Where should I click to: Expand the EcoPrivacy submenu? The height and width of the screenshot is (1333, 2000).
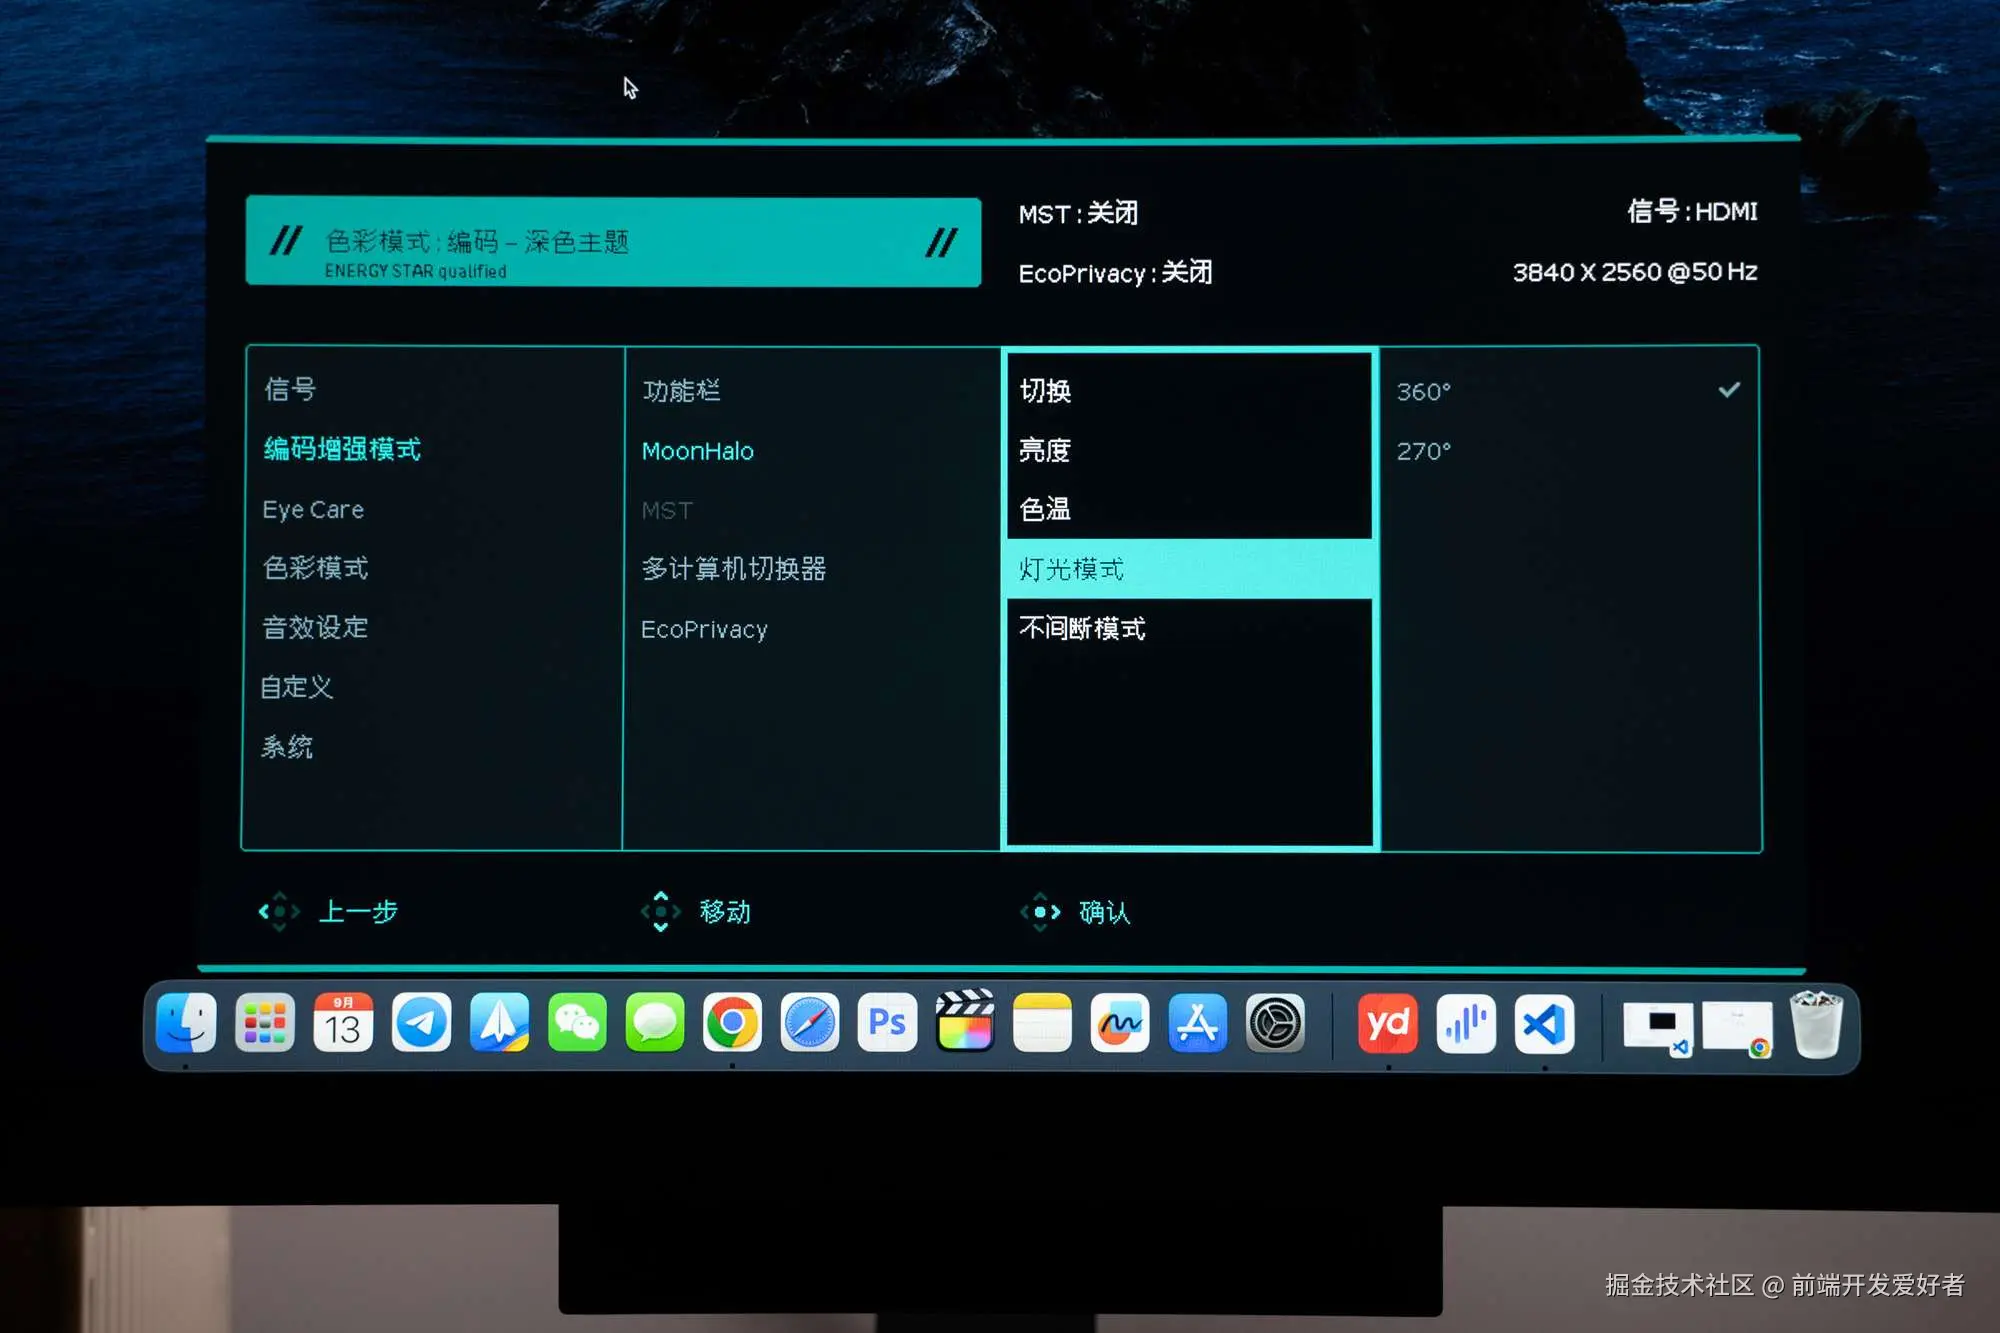click(704, 629)
